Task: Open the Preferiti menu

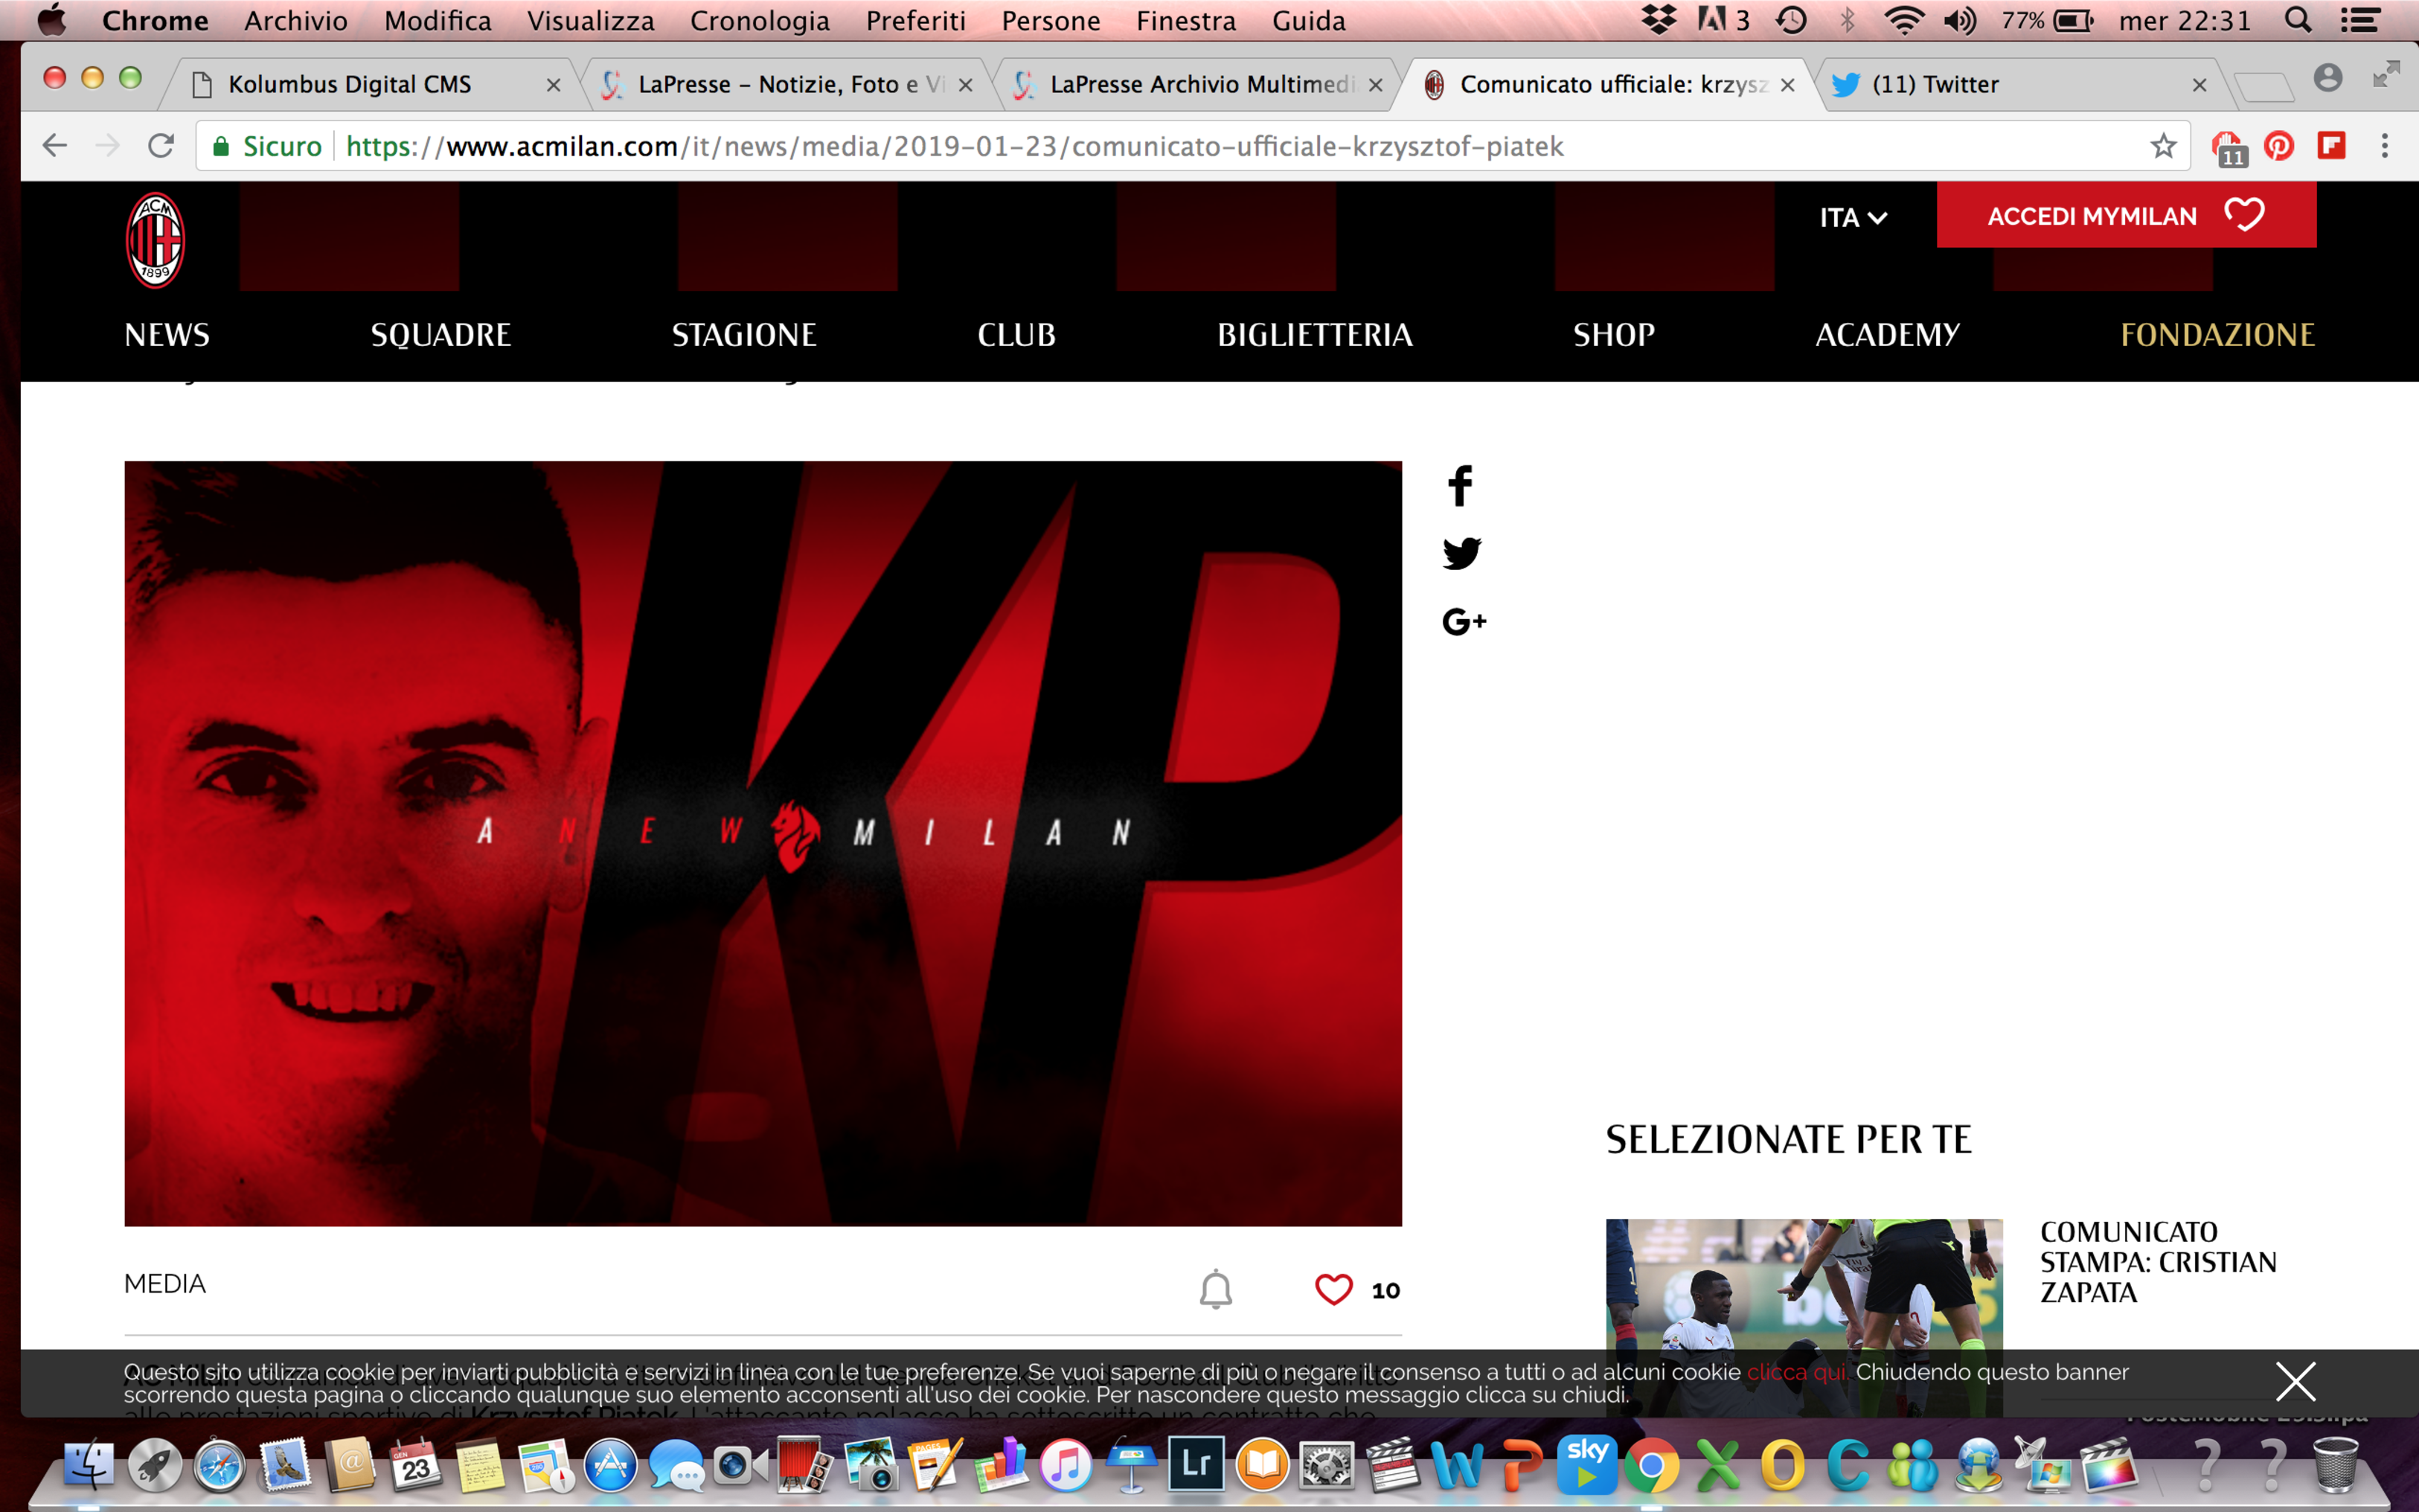Action: [916, 20]
